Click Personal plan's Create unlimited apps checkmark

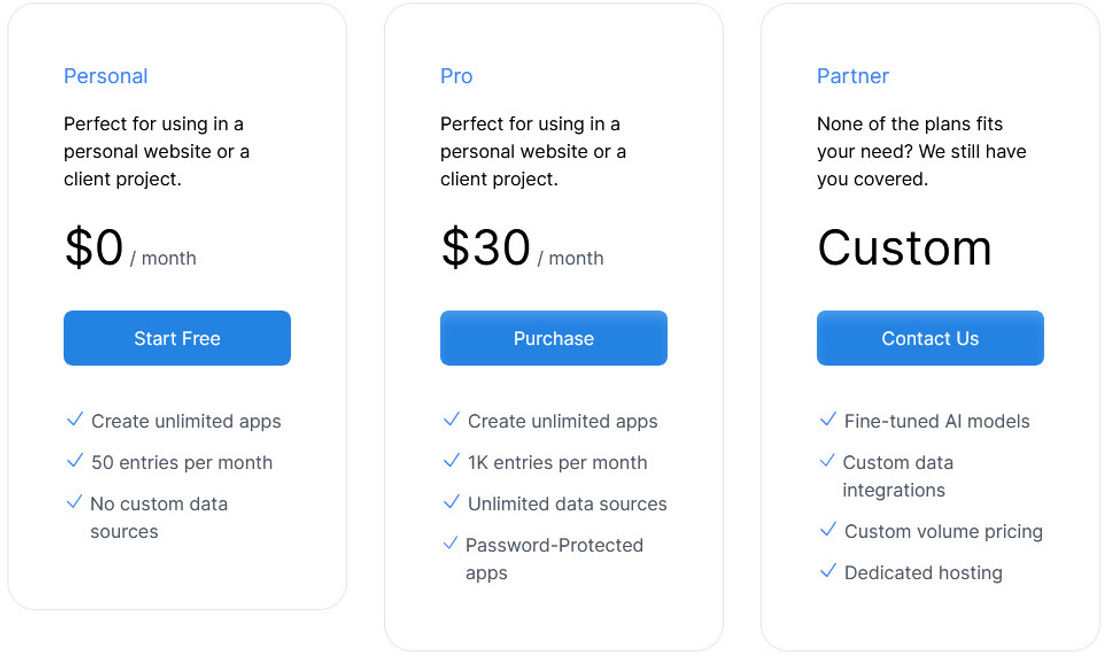[75, 419]
